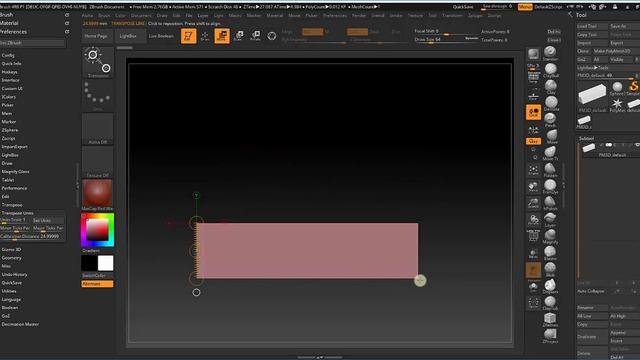Viewport: 640px width, 360px height.
Task: Select the ClayBuildup brush icon
Action: tap(551, 70)
